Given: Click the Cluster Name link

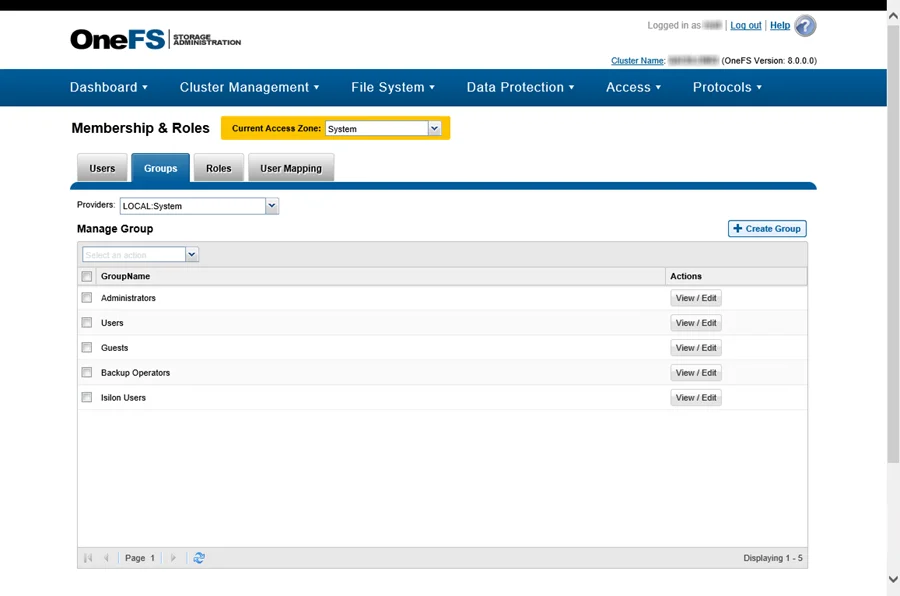Looking at the screenshot, I should click(x=637, y=60).
